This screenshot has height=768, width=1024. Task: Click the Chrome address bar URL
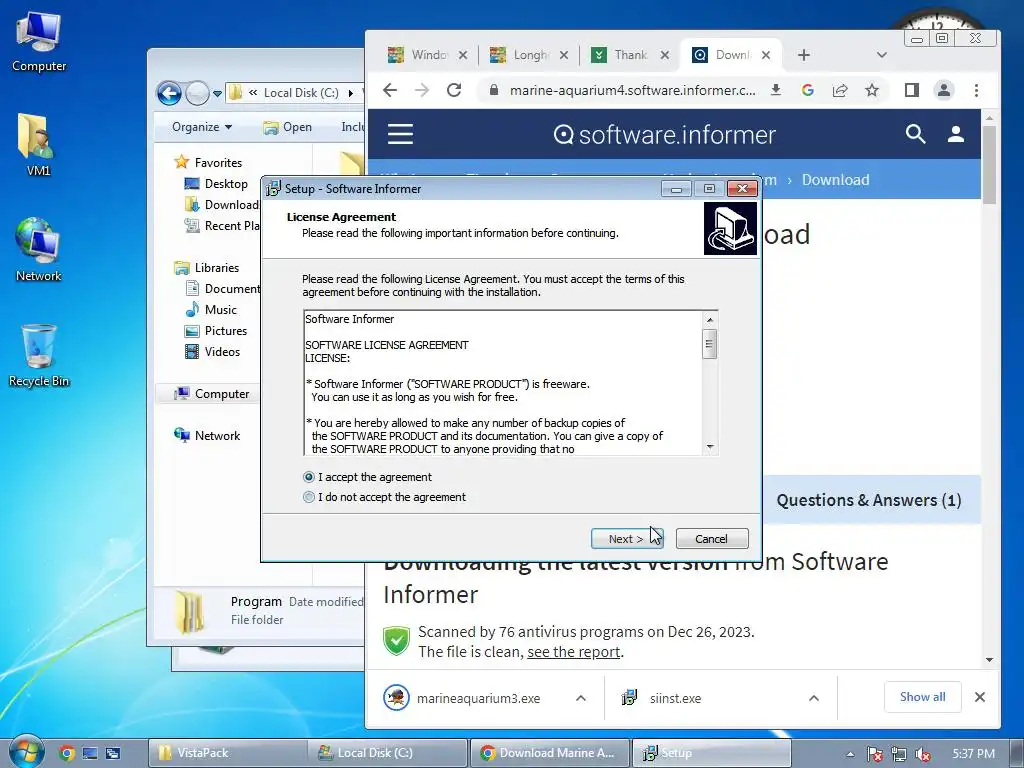632,90
